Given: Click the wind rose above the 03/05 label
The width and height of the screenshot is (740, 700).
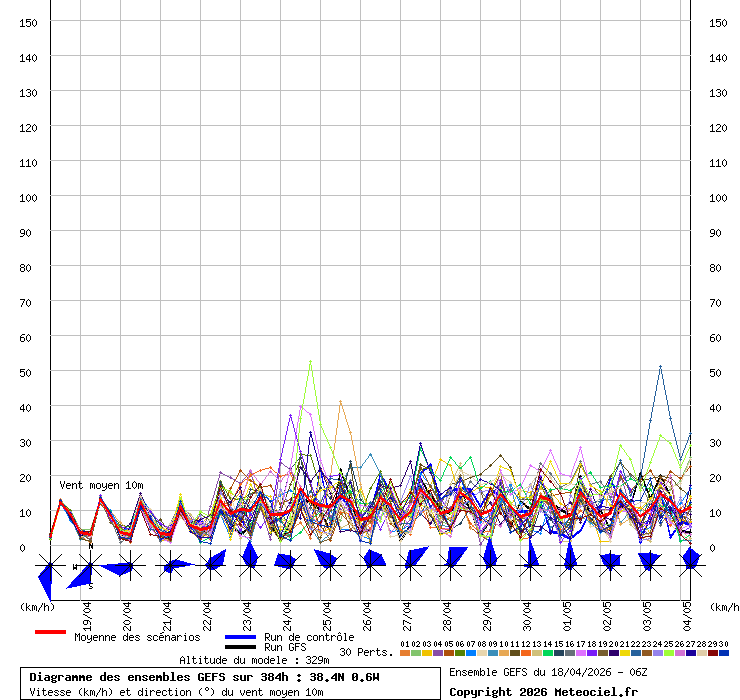Looking at the screenshot, I should point(649,566).
